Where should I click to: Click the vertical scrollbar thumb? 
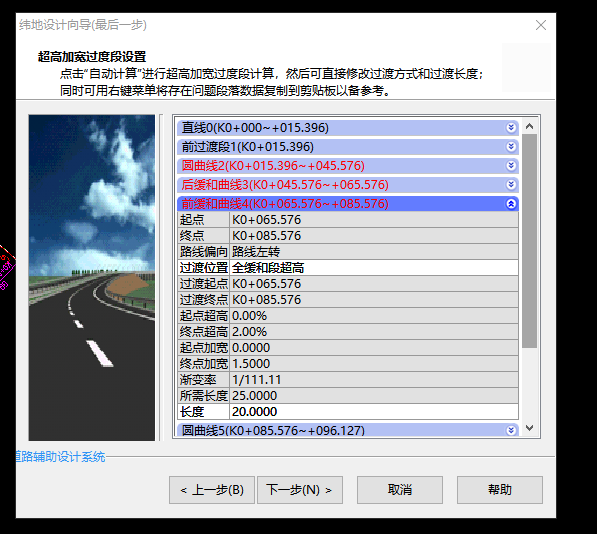tap(529, 241)
